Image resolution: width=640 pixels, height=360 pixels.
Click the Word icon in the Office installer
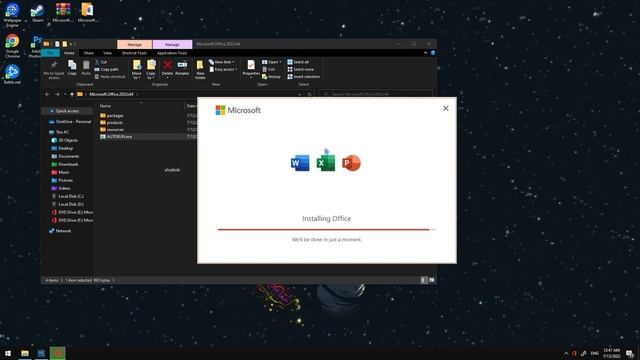(x=300, y=163)
